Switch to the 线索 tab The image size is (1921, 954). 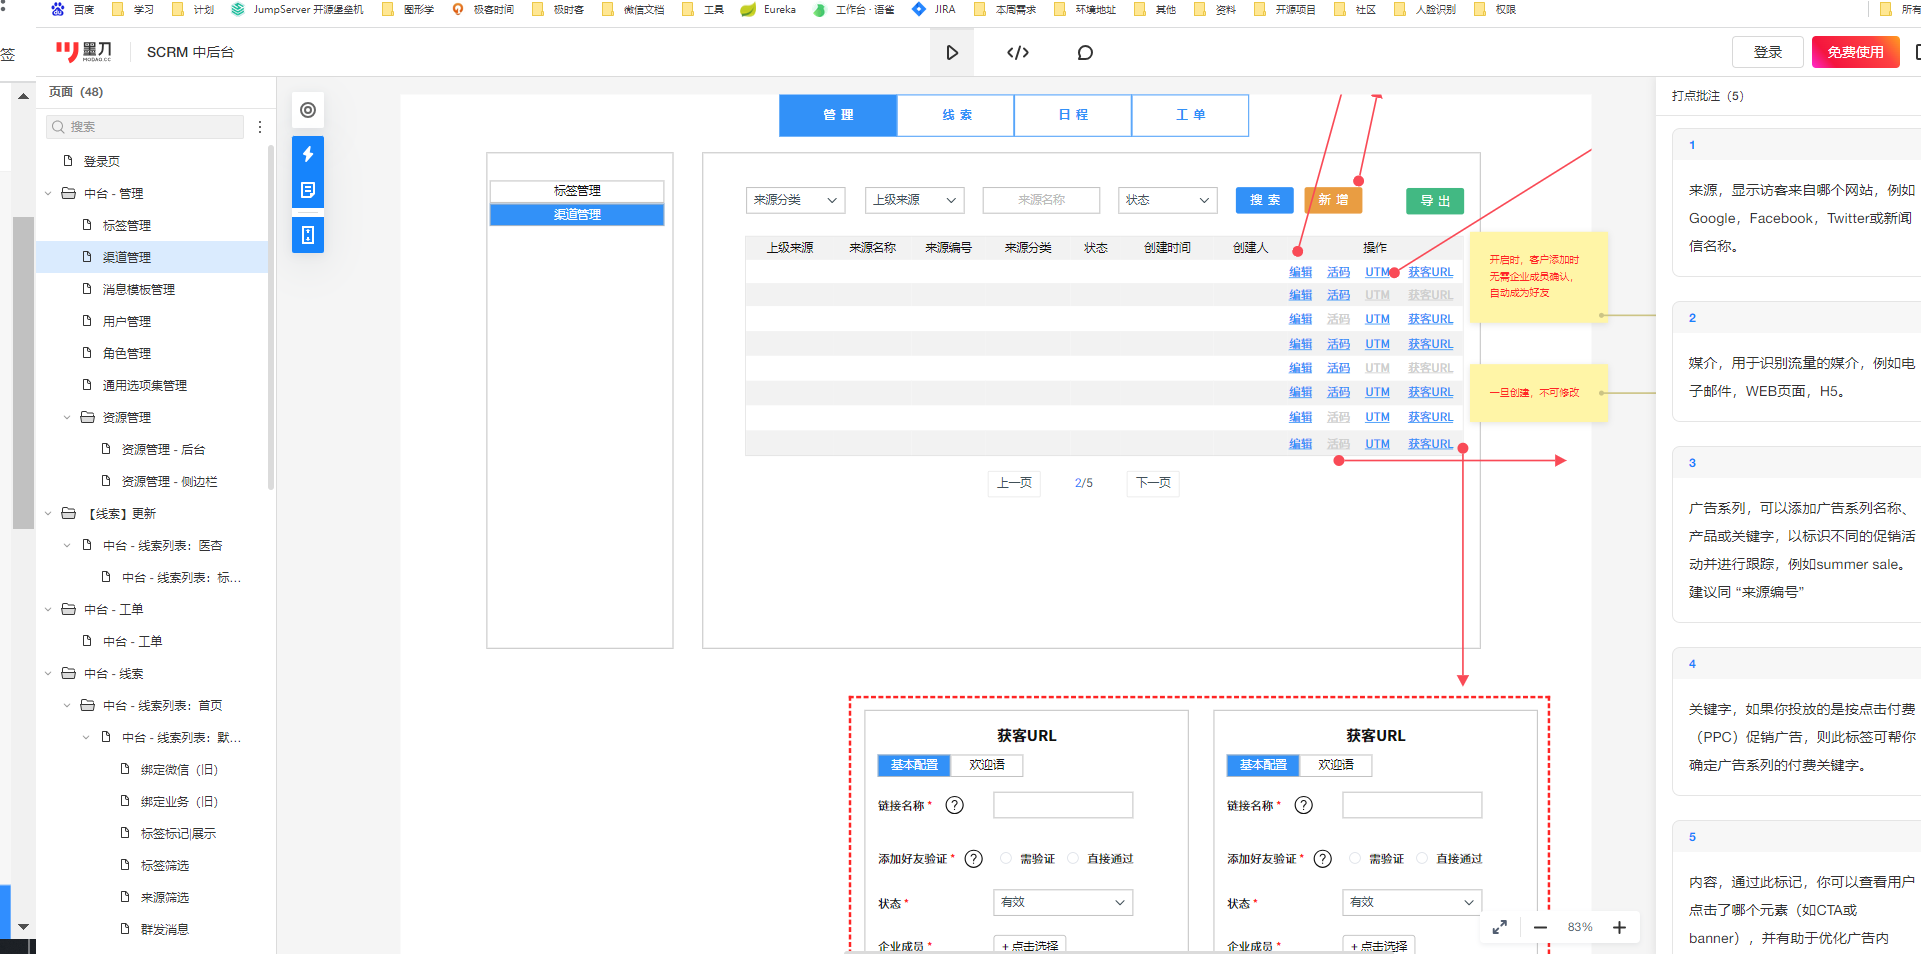click(956, 115)
